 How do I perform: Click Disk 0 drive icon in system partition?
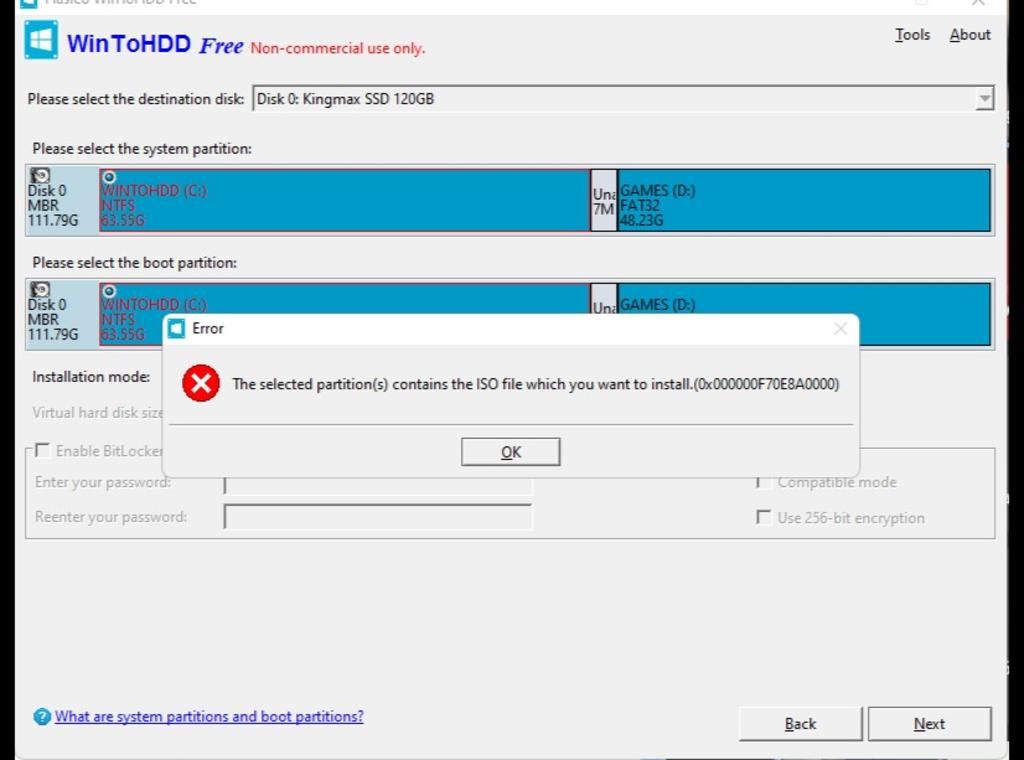40,175
